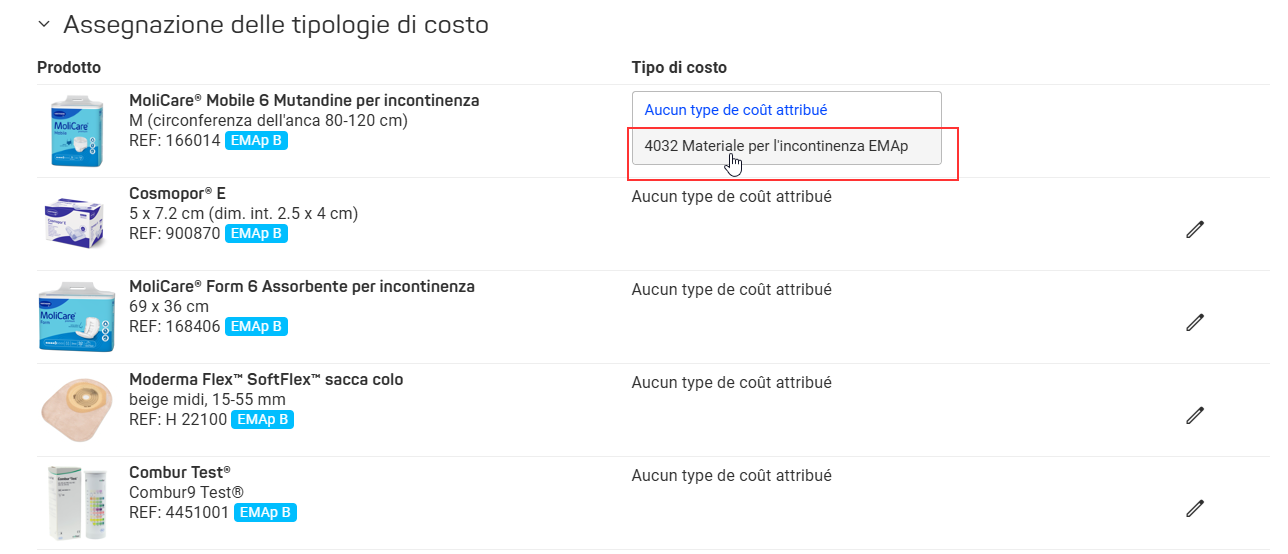The image size is (1288, 554).
Task: Open Moderma Flex SoftFlex sacca colo title
Action: pos(266,380)
